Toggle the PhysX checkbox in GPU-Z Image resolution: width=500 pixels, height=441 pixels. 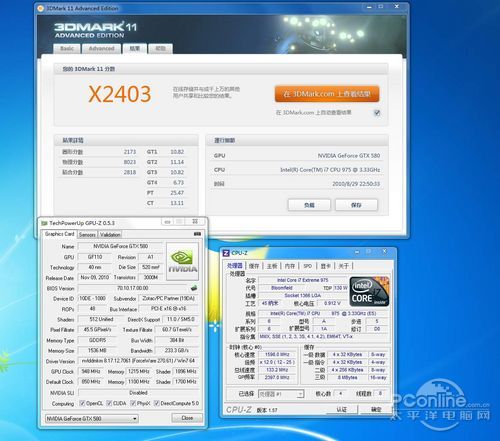coord(133,403)
